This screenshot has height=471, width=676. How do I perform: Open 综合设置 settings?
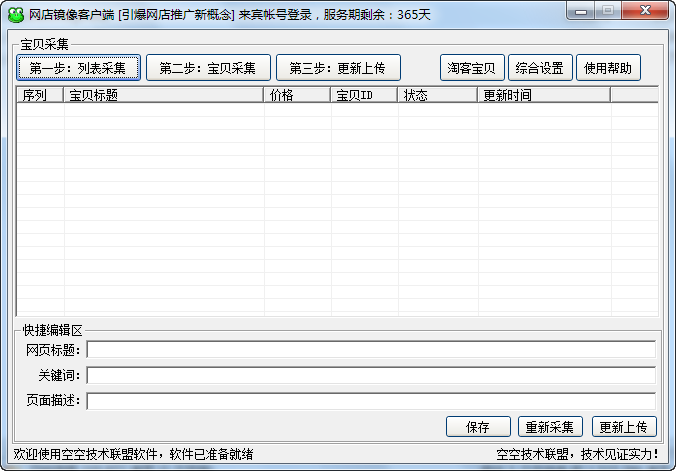coord(540,68)
